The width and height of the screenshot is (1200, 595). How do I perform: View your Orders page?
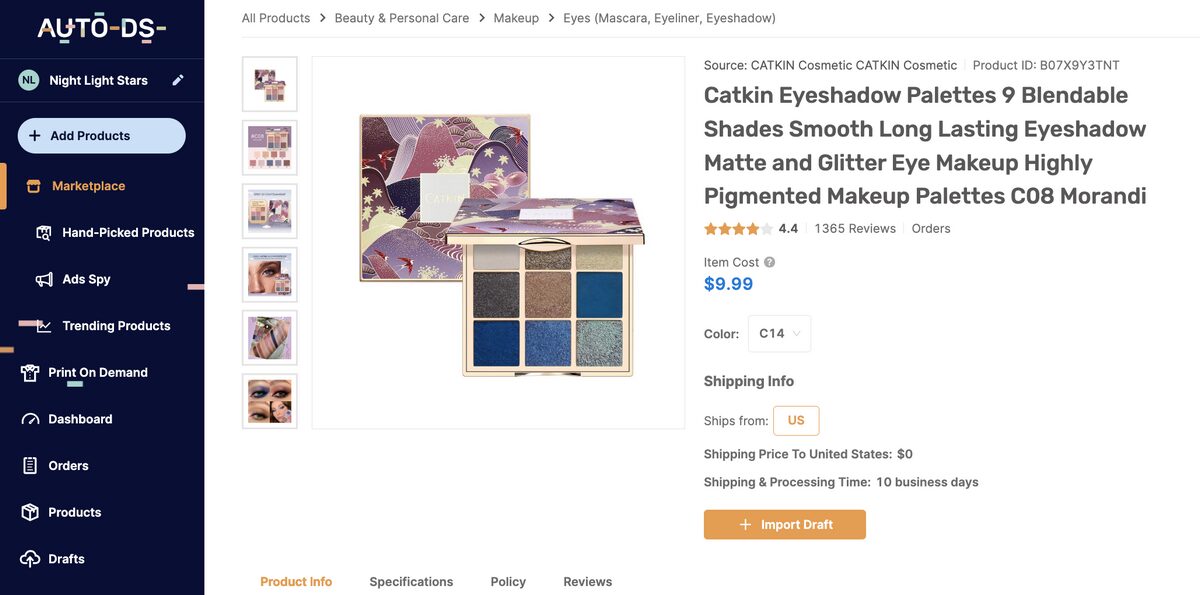[66, 465]
